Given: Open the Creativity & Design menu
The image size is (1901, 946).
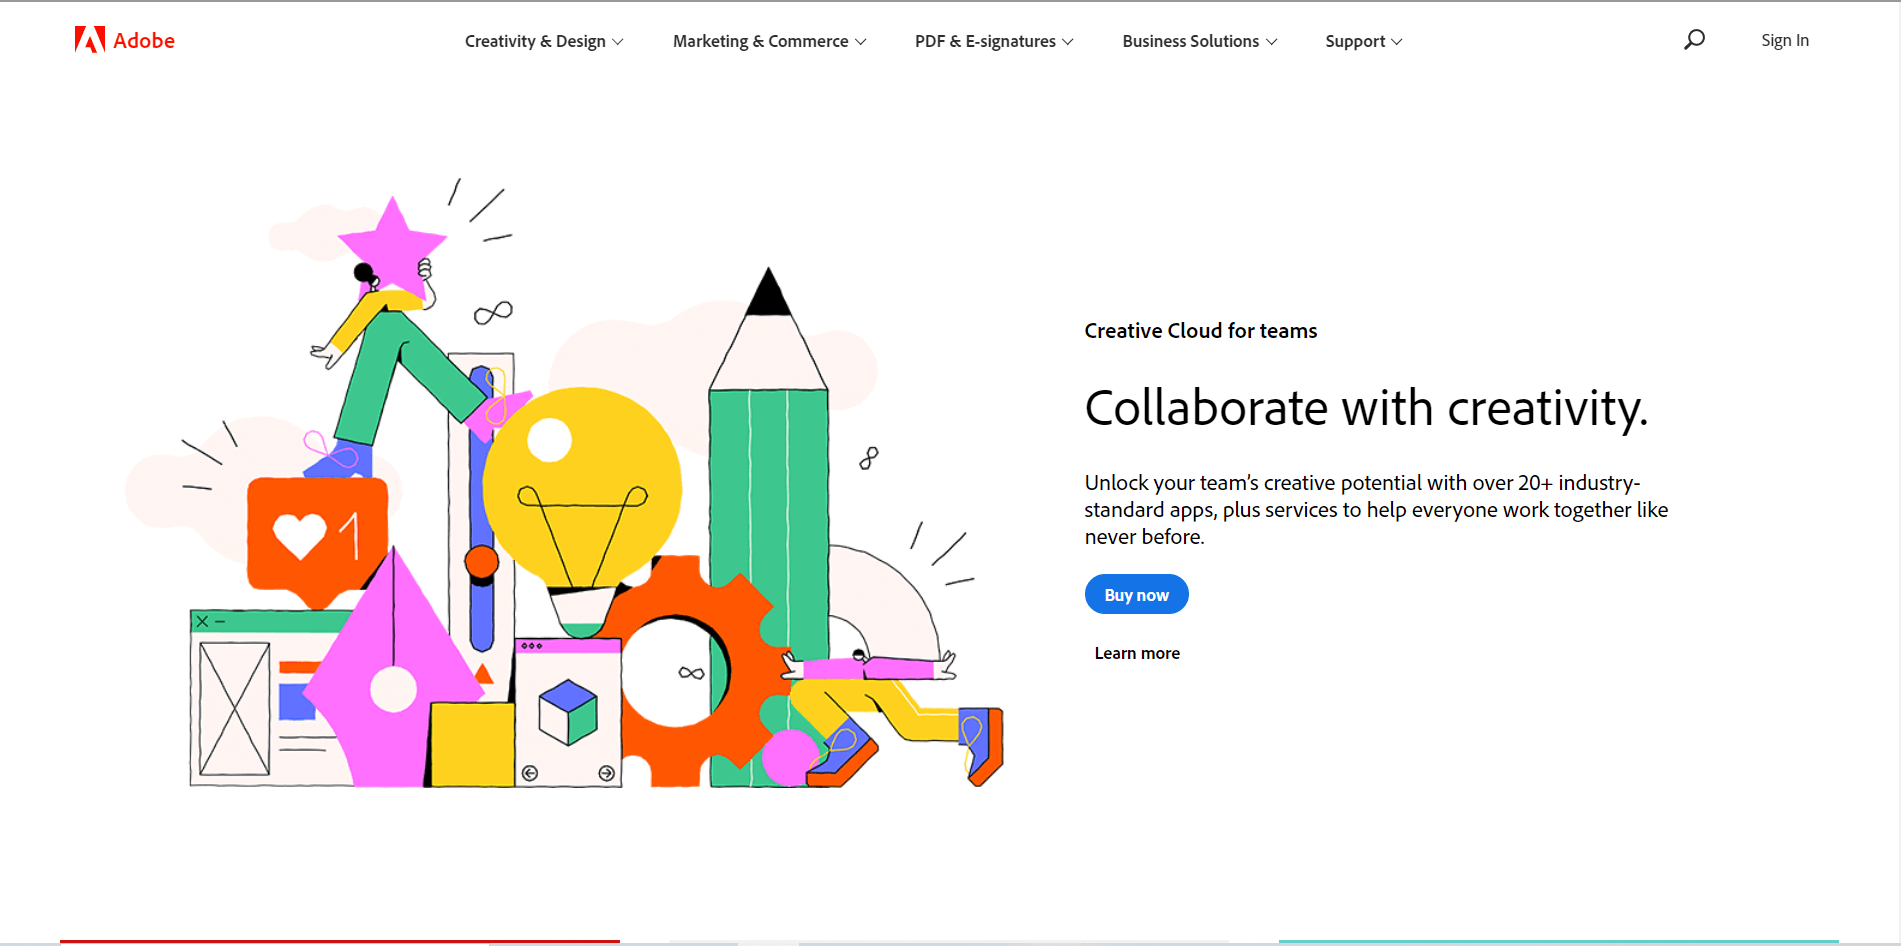Looking at the screenshot, I should [x=544, y=41].
